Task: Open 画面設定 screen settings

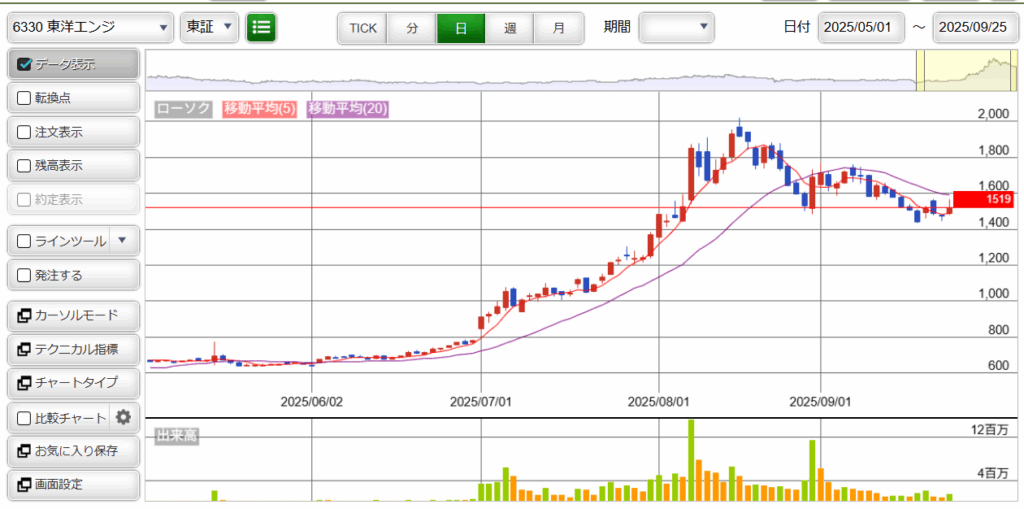Action: (72, 484)
